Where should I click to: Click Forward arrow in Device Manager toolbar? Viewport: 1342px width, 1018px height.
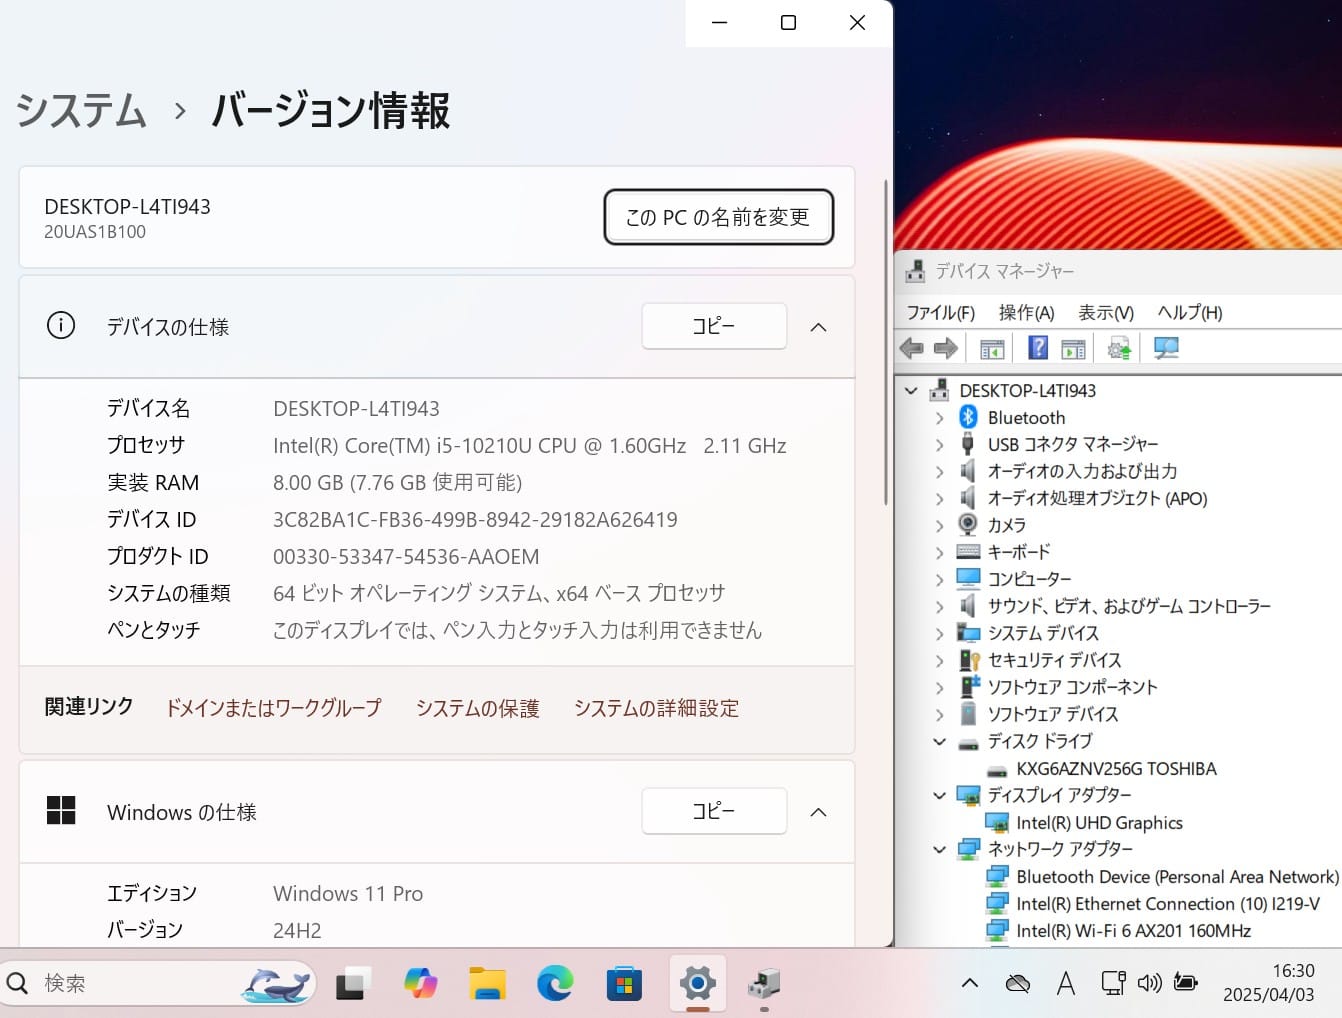click(x=946, y=348)
